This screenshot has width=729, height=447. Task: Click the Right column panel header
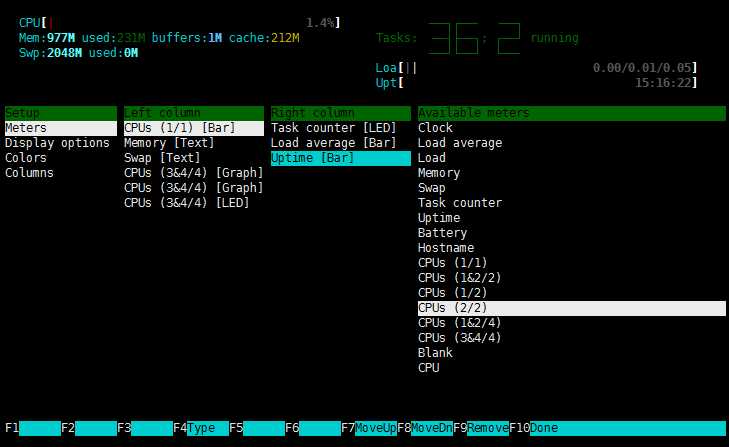(341, 113)
